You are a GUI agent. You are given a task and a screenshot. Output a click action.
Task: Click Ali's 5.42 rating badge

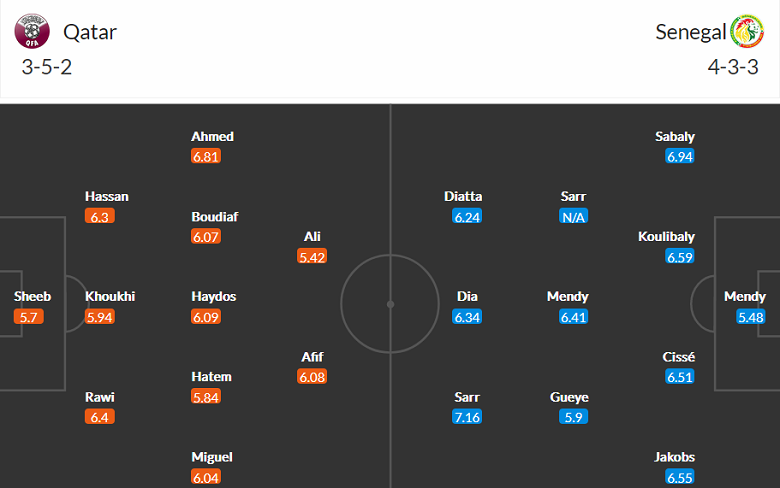tap(312, 257)
